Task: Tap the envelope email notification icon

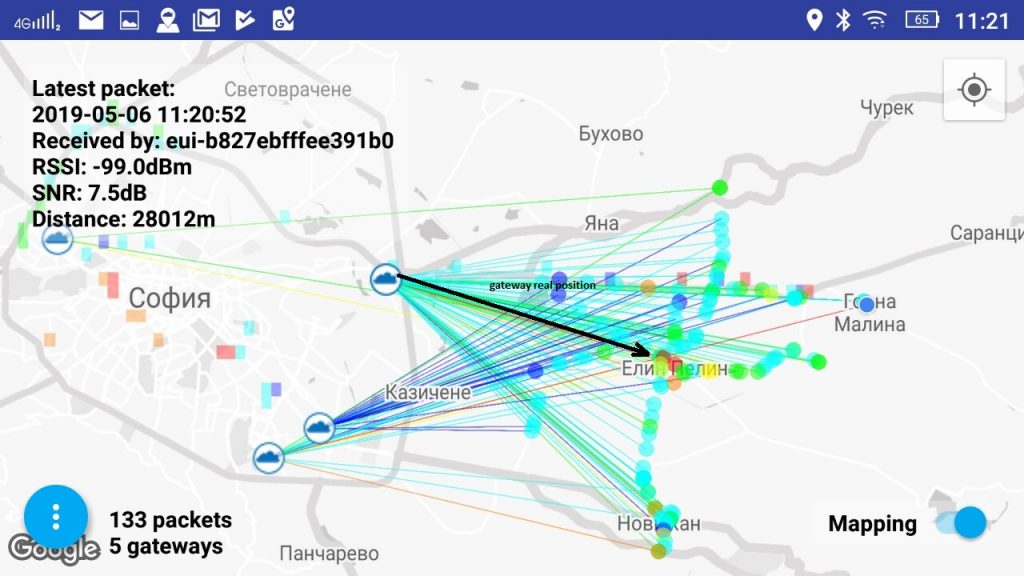Action: pos(89,17)
